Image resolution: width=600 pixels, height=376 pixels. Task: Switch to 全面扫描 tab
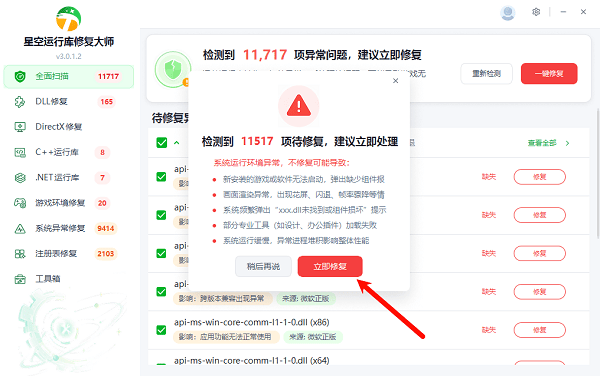69,77
